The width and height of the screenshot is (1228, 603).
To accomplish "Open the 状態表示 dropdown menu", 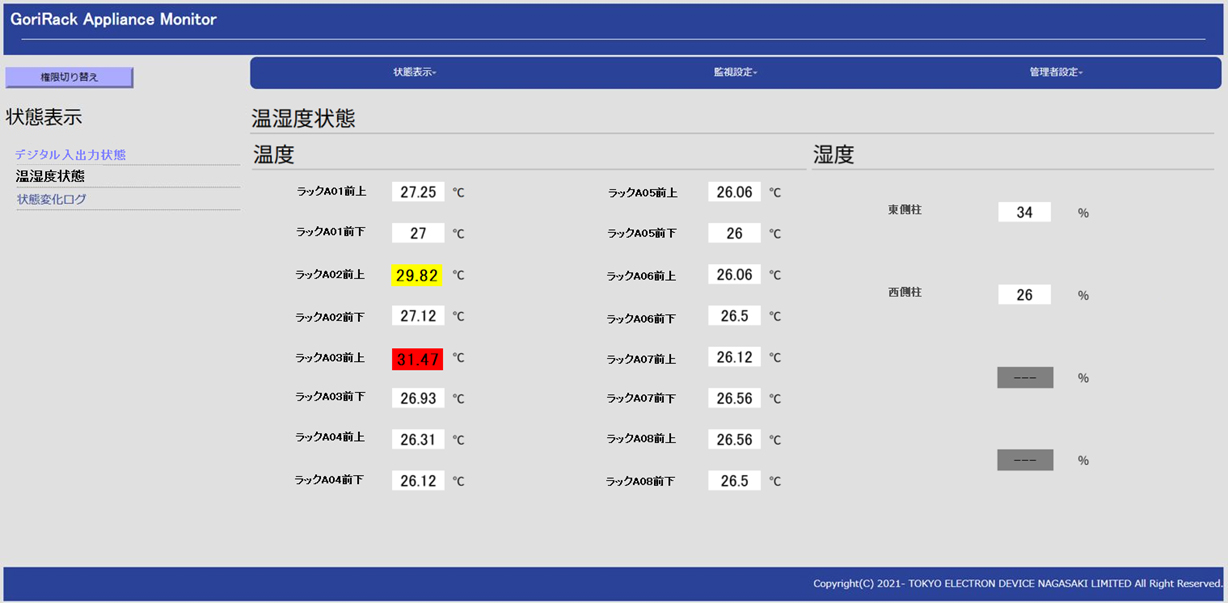I will 415,72.
